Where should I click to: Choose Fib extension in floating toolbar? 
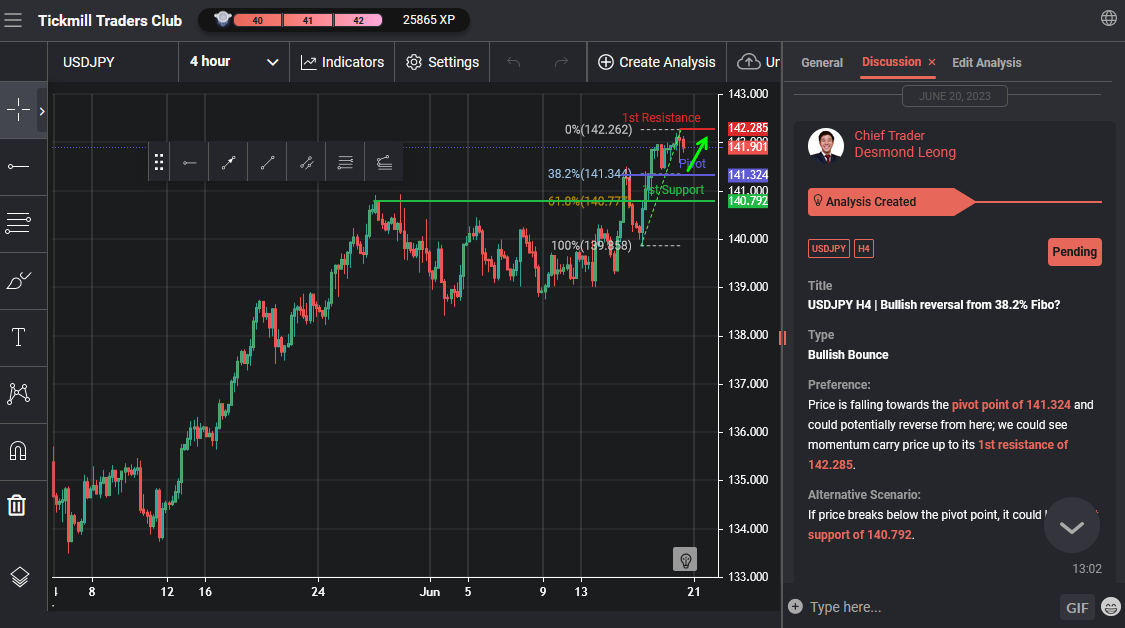pyautogui.click(x=384, y=163)
